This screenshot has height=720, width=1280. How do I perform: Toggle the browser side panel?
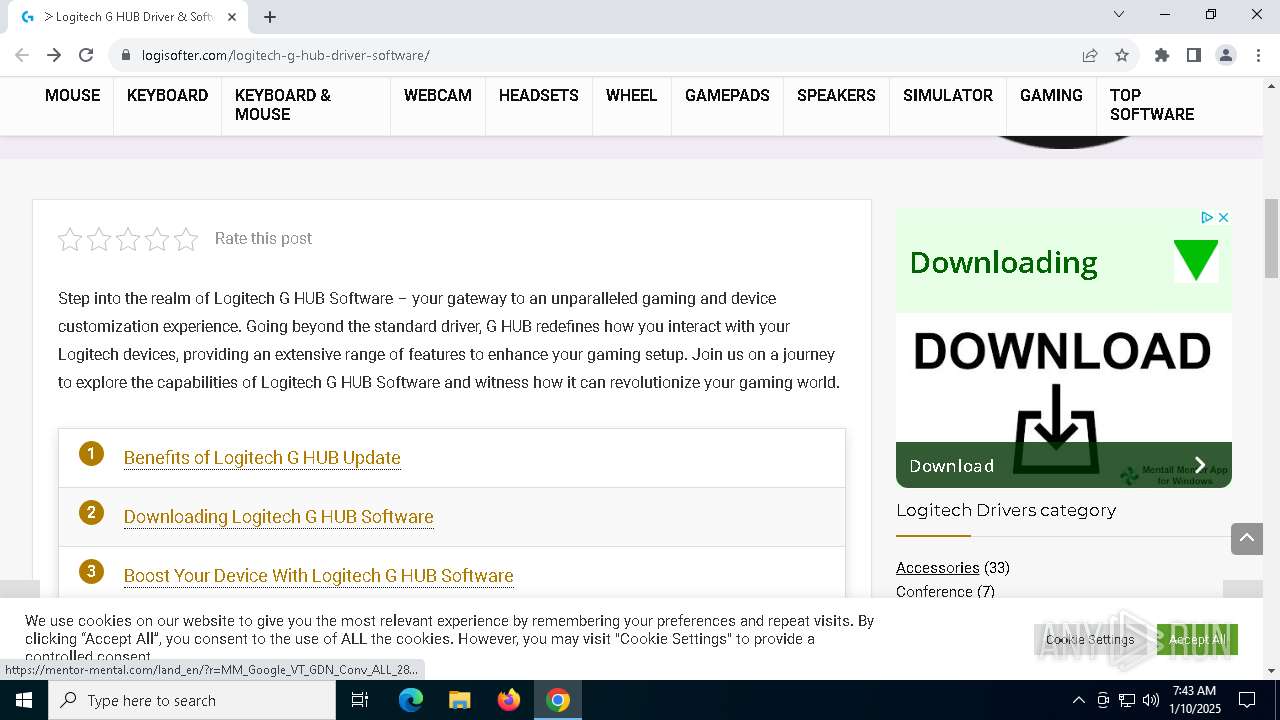(x=1194, y=55)
